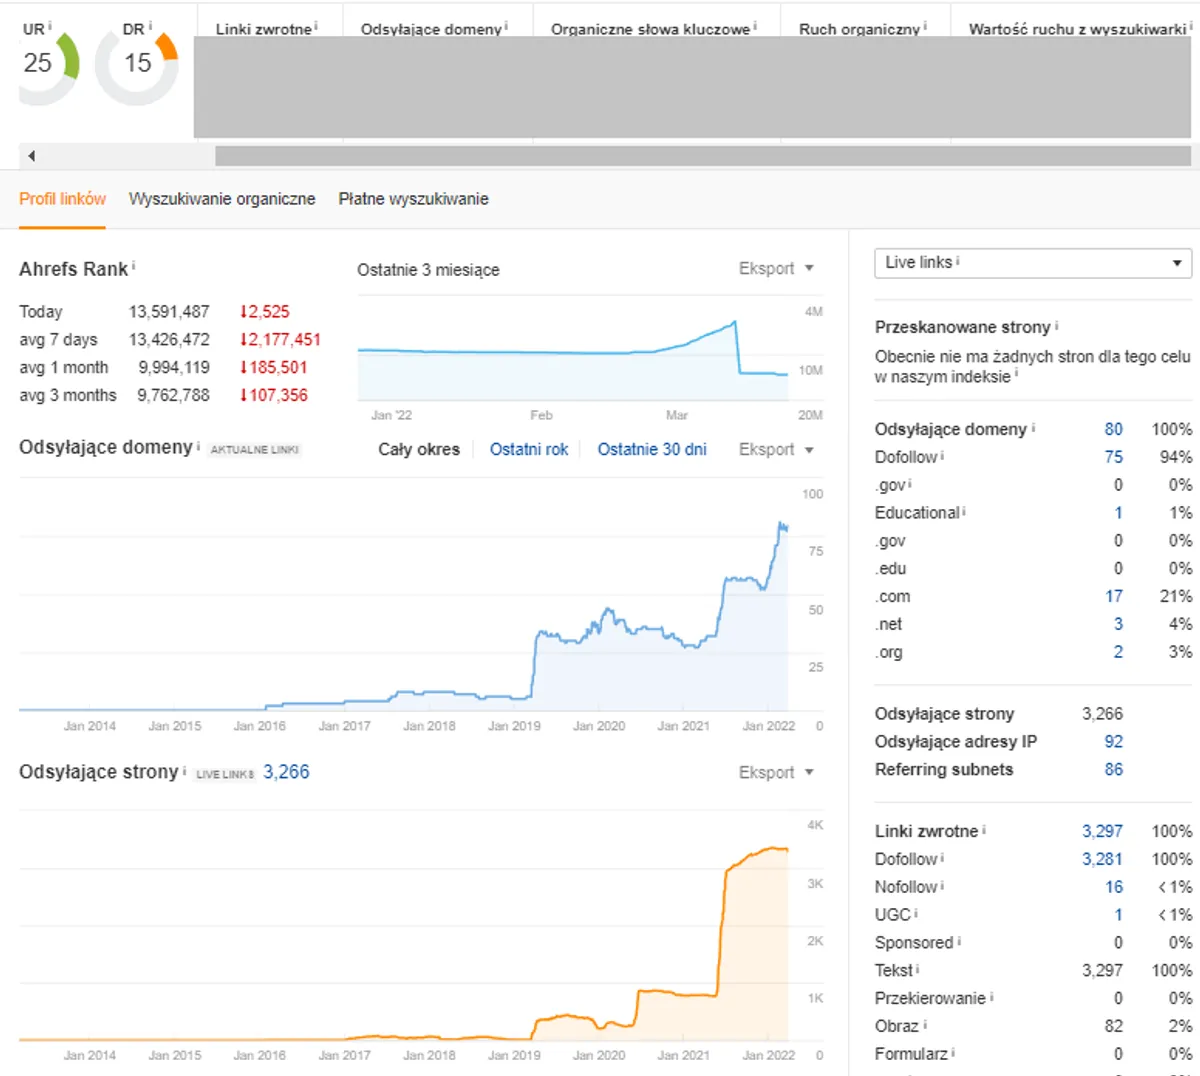The image size is (1200, 1076).
Task: Open the Płatne wyszukiwanie tab
Action: (413, 199)
